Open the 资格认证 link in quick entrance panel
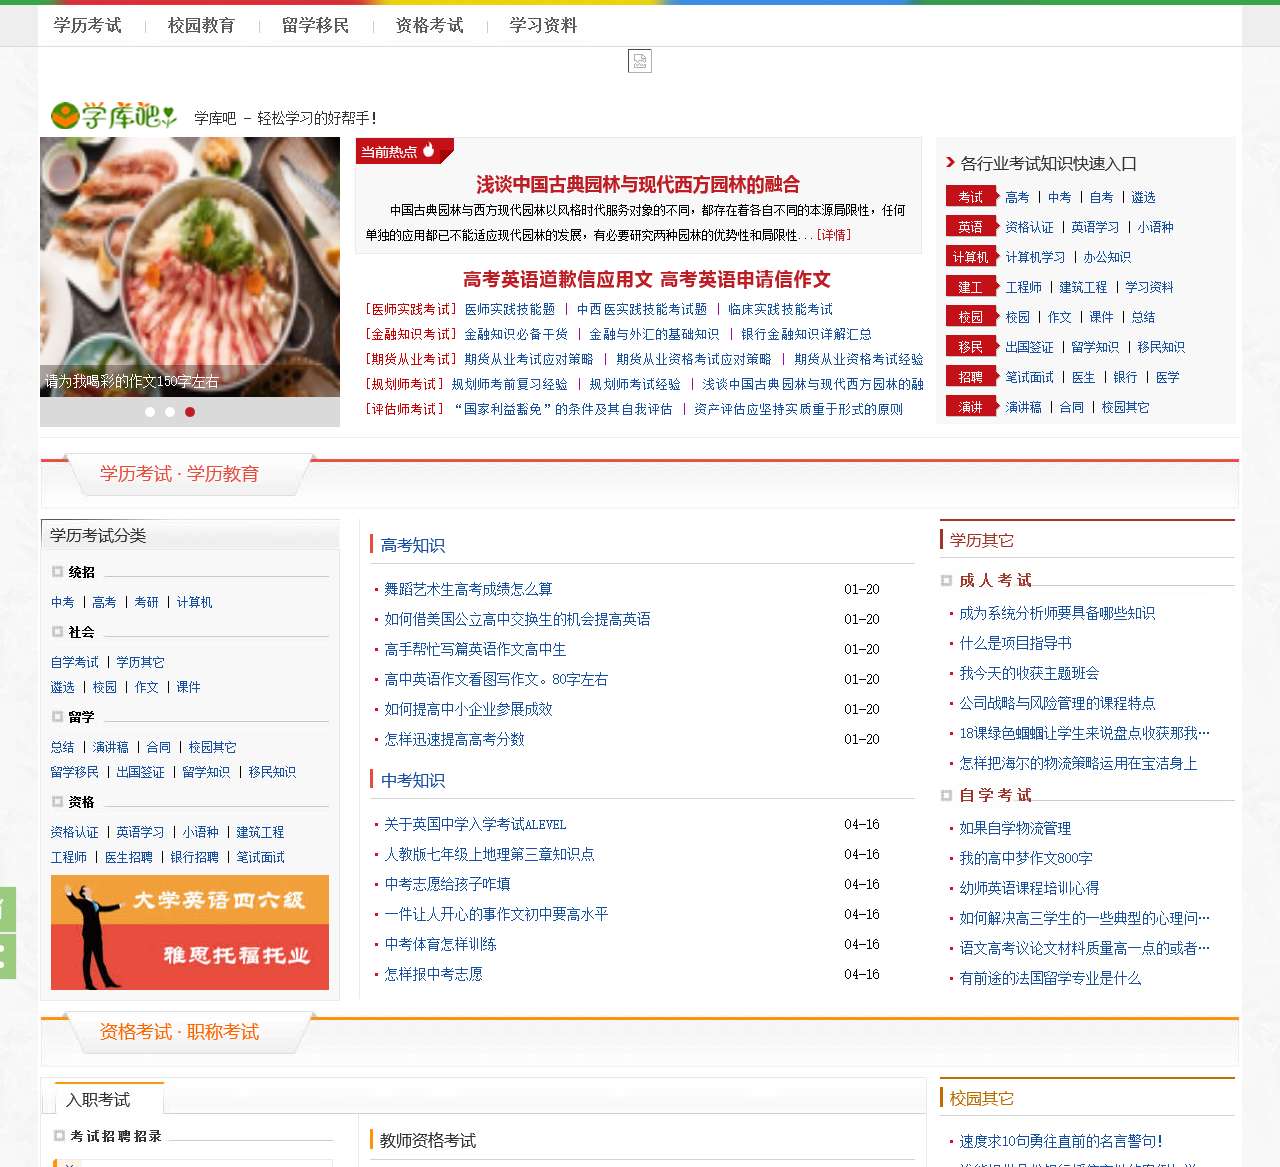Screen dimensions: 1280x1167 click(x=1029, y=227)
